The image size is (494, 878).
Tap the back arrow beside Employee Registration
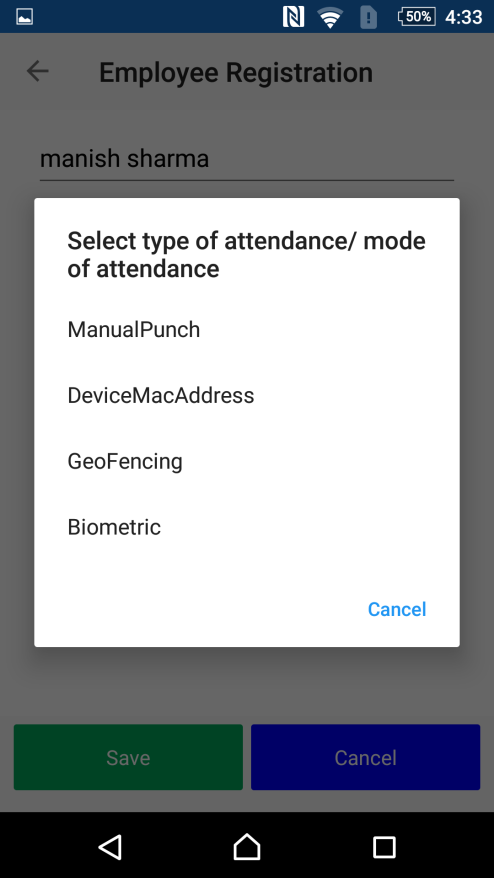click(x=38, y=72)
